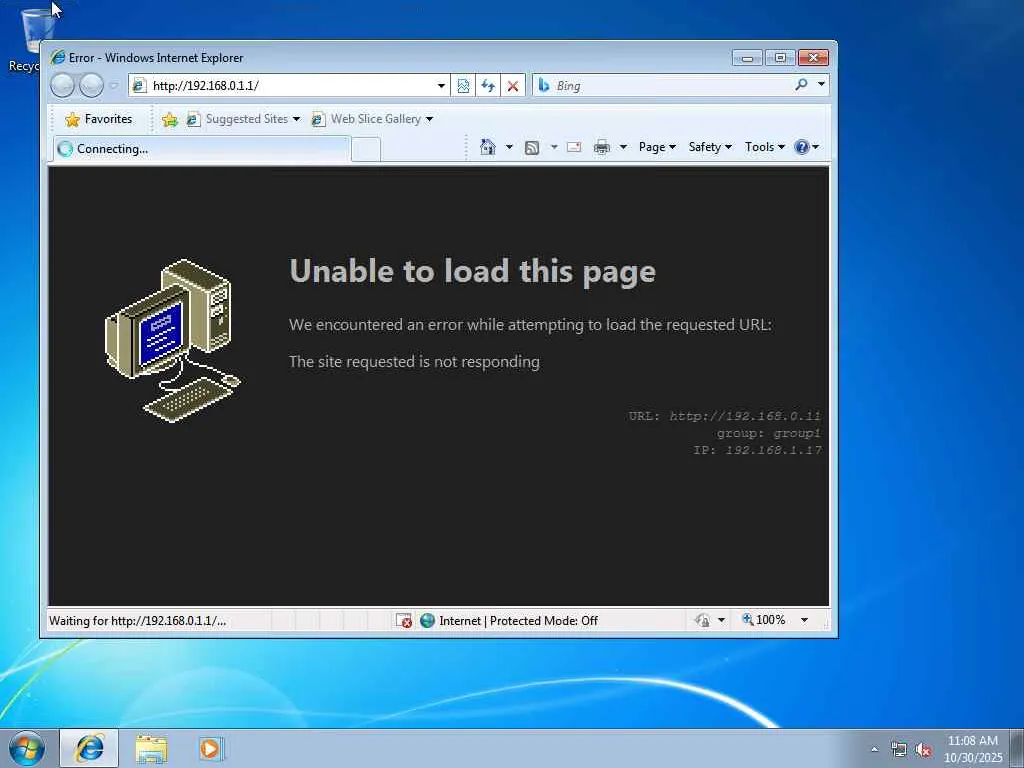Click the 100% zoom level button
Screen dimensions: 1024x768
[763, 619]
